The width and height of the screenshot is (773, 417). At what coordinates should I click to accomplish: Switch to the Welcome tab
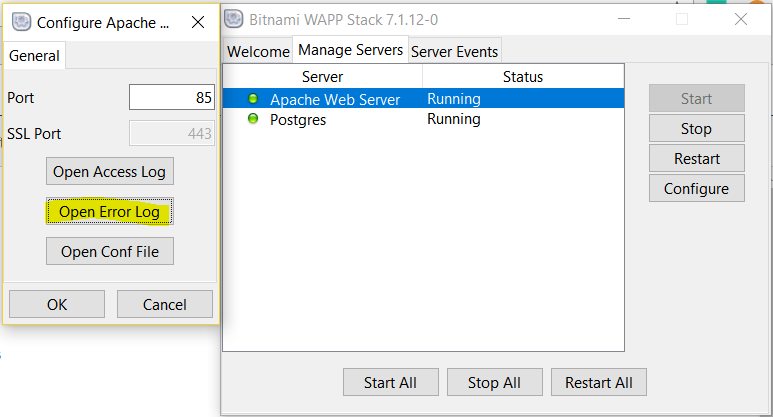(258, 51)
